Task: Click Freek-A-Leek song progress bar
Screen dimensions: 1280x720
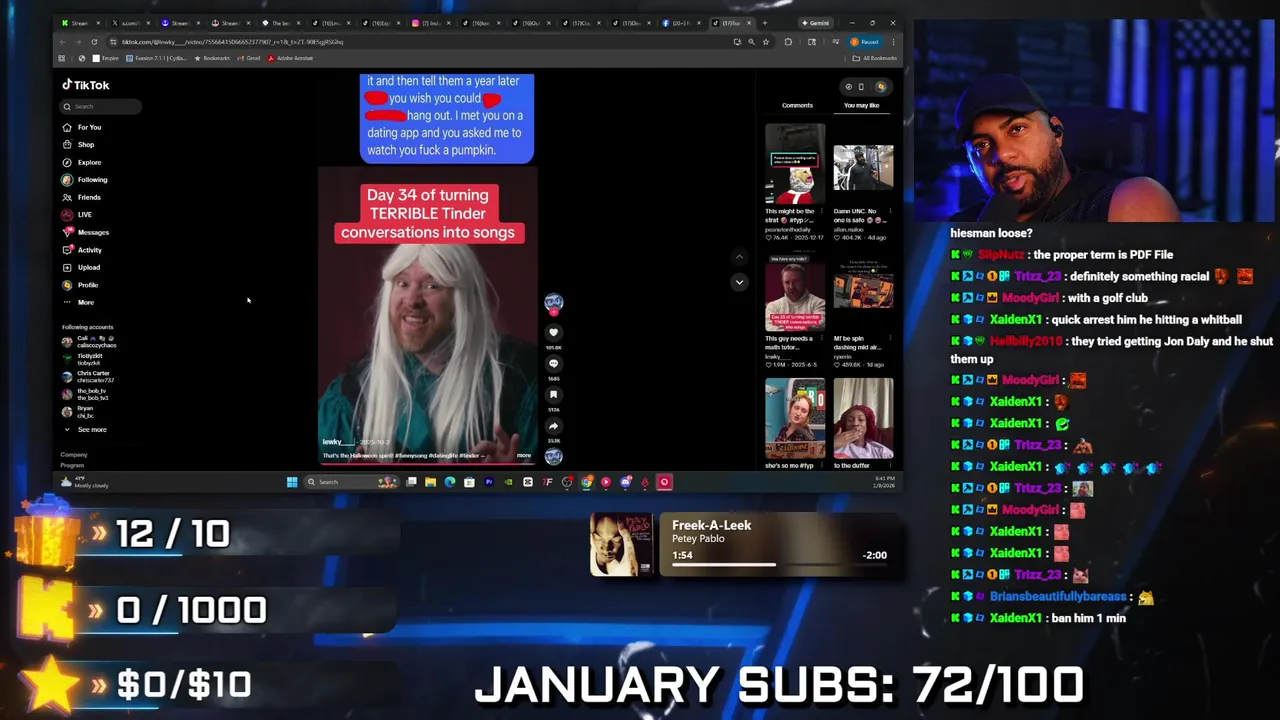Action: [x=779, y=565]
